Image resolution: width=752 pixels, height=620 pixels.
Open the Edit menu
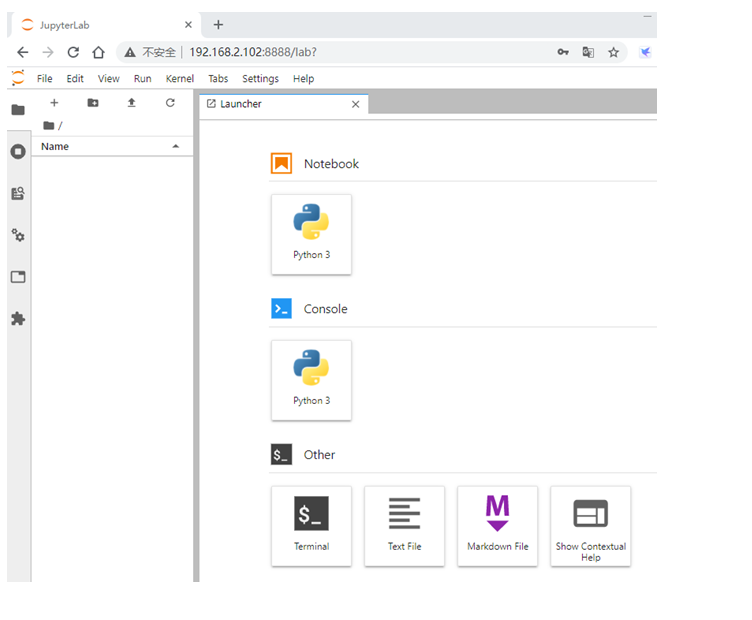[x=75, y=78]
